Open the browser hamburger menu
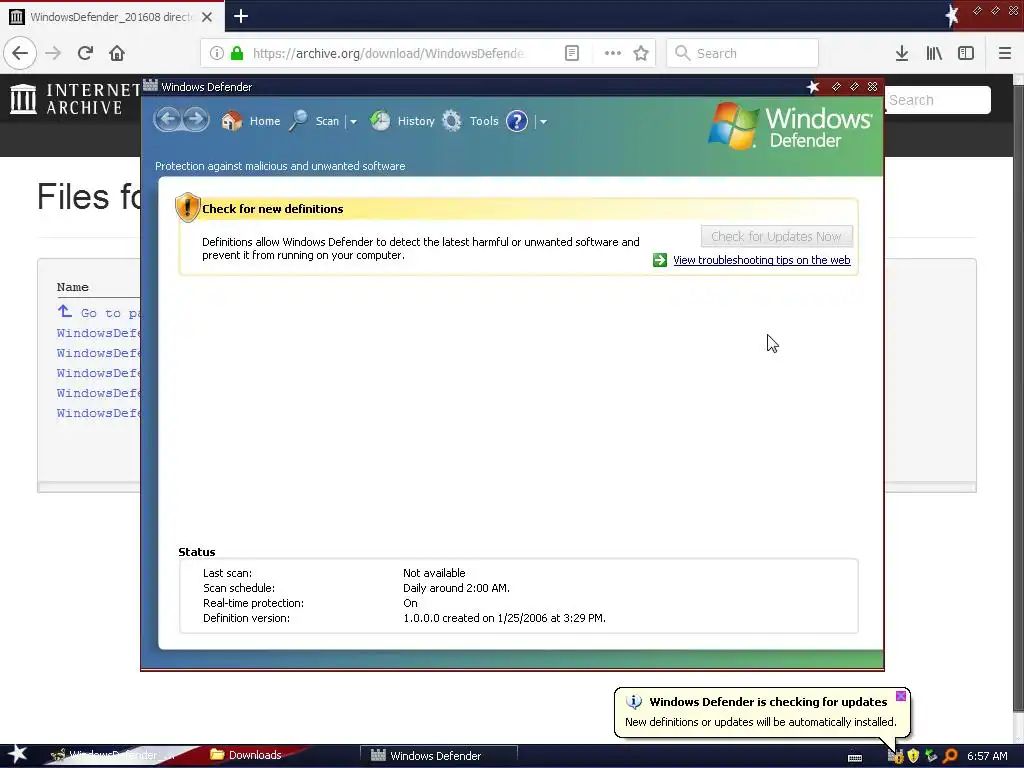This screenshot has height=768, width=1024. coord(1004,53)
